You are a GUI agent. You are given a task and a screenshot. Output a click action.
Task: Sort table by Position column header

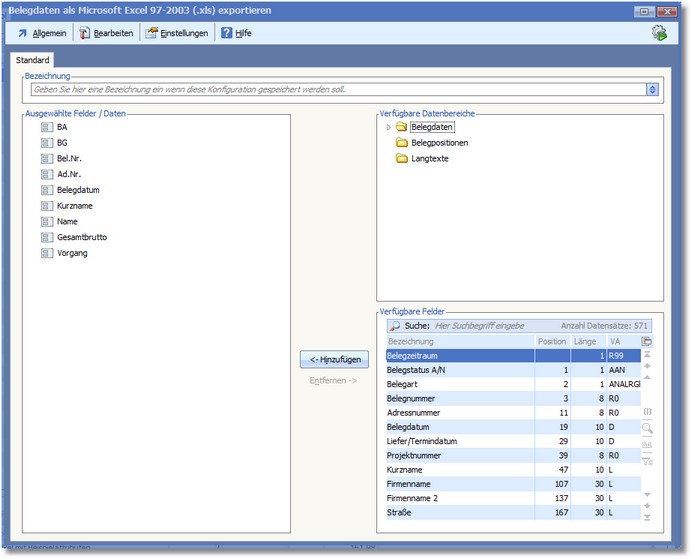pyautogui.click(x=551, y=341)
